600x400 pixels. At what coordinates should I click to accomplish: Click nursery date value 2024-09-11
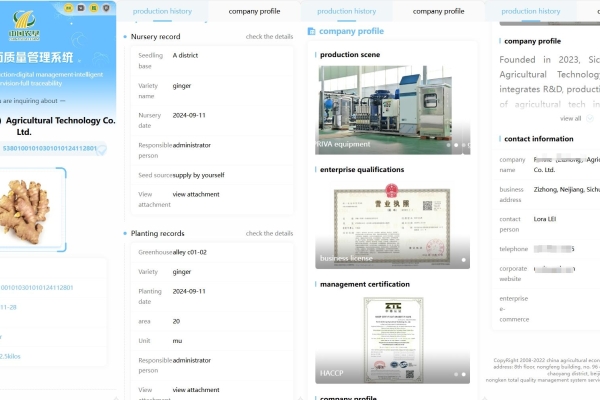(189, 115)
